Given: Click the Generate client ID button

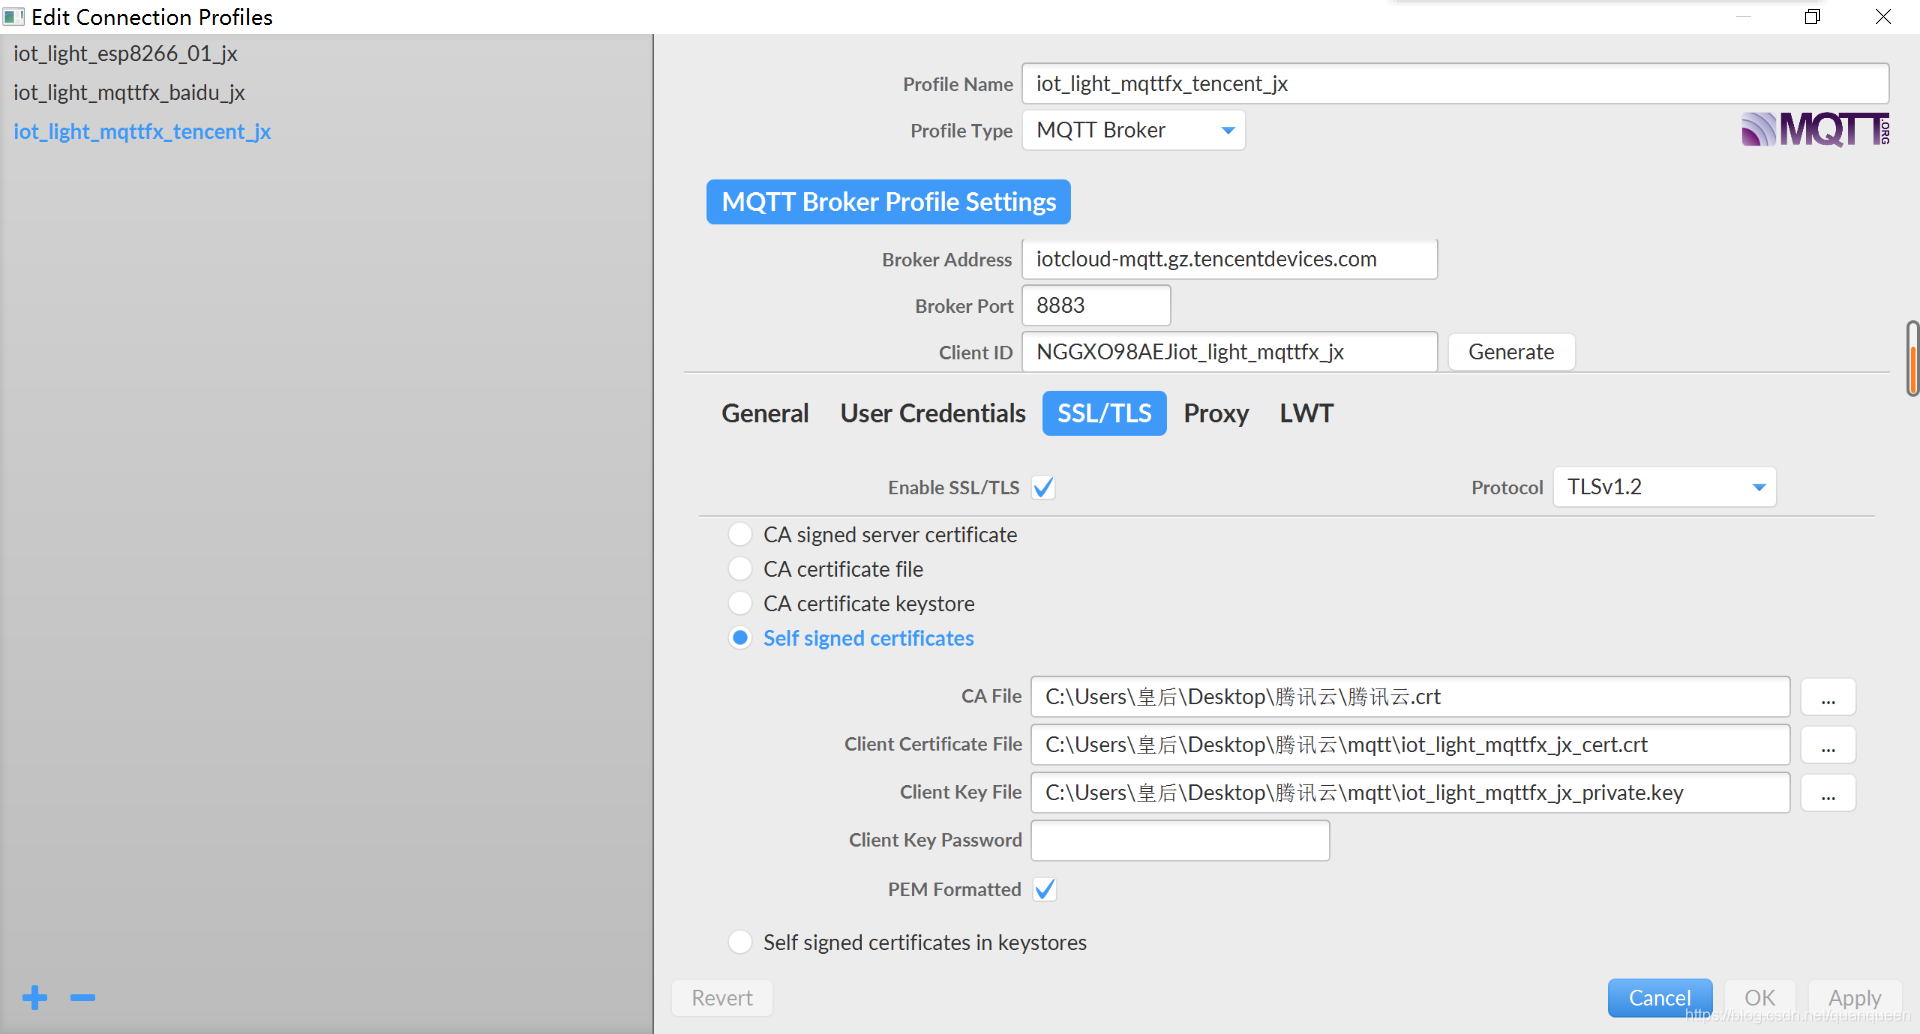Looking at the screenshot, I should [1511, 352].
